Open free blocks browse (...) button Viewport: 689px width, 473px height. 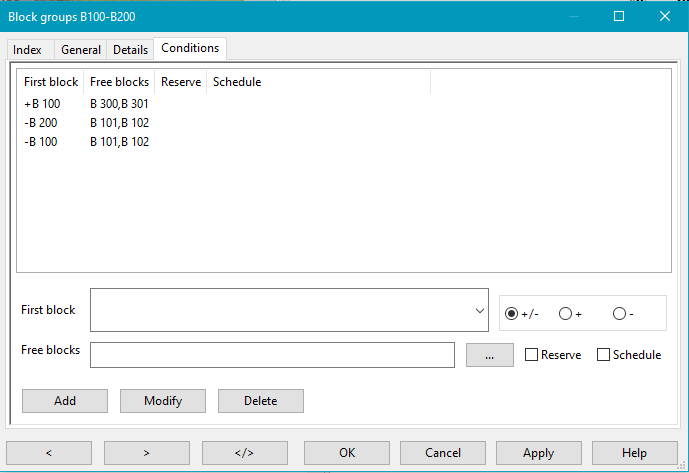point(489,355)
